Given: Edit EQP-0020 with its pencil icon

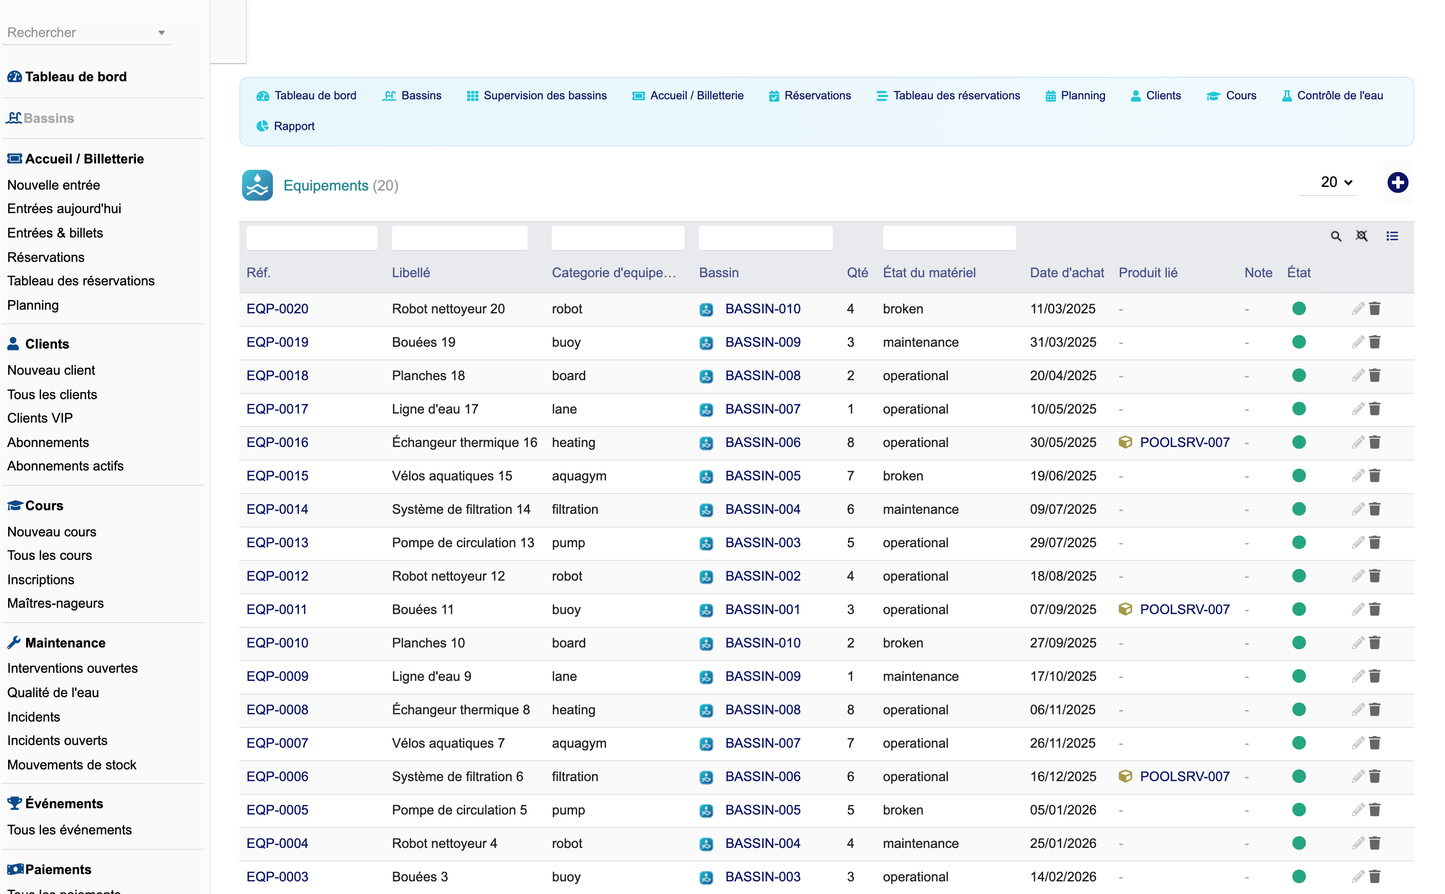Looking at the screenshot, I should pos(1358,309).
